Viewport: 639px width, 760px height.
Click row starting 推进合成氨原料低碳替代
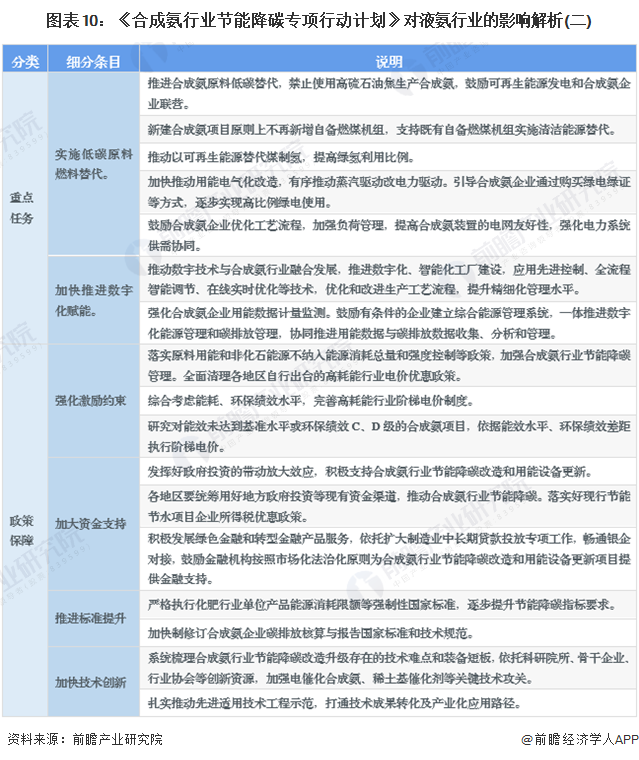(x=388, y=94)
